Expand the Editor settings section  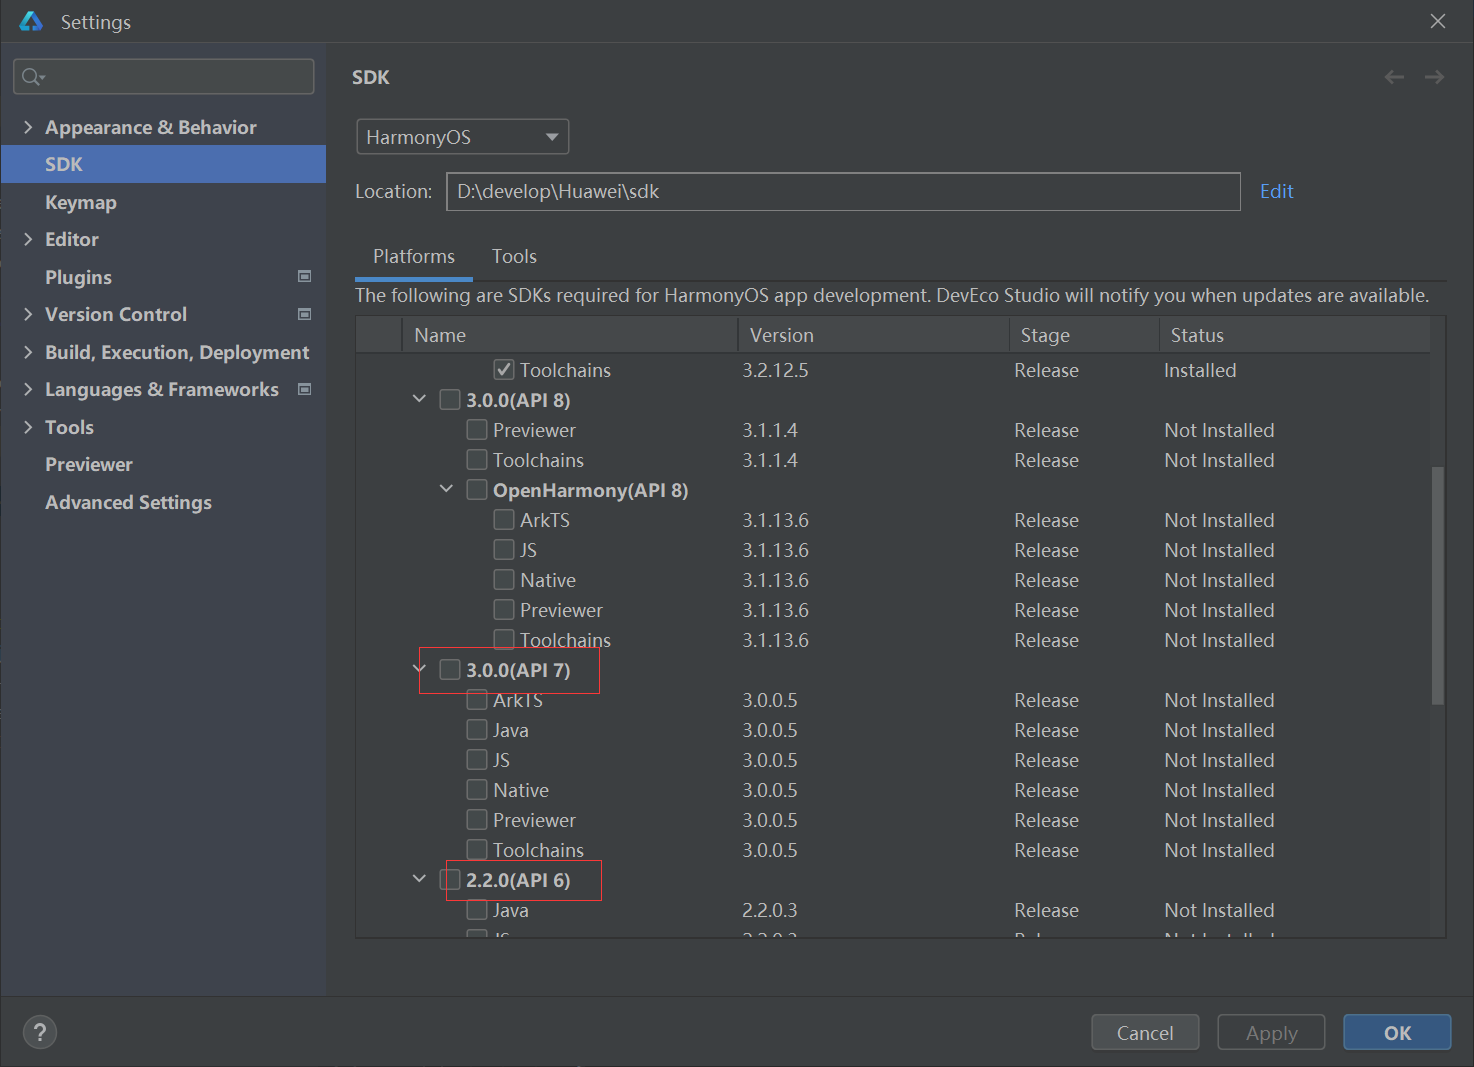28,239
